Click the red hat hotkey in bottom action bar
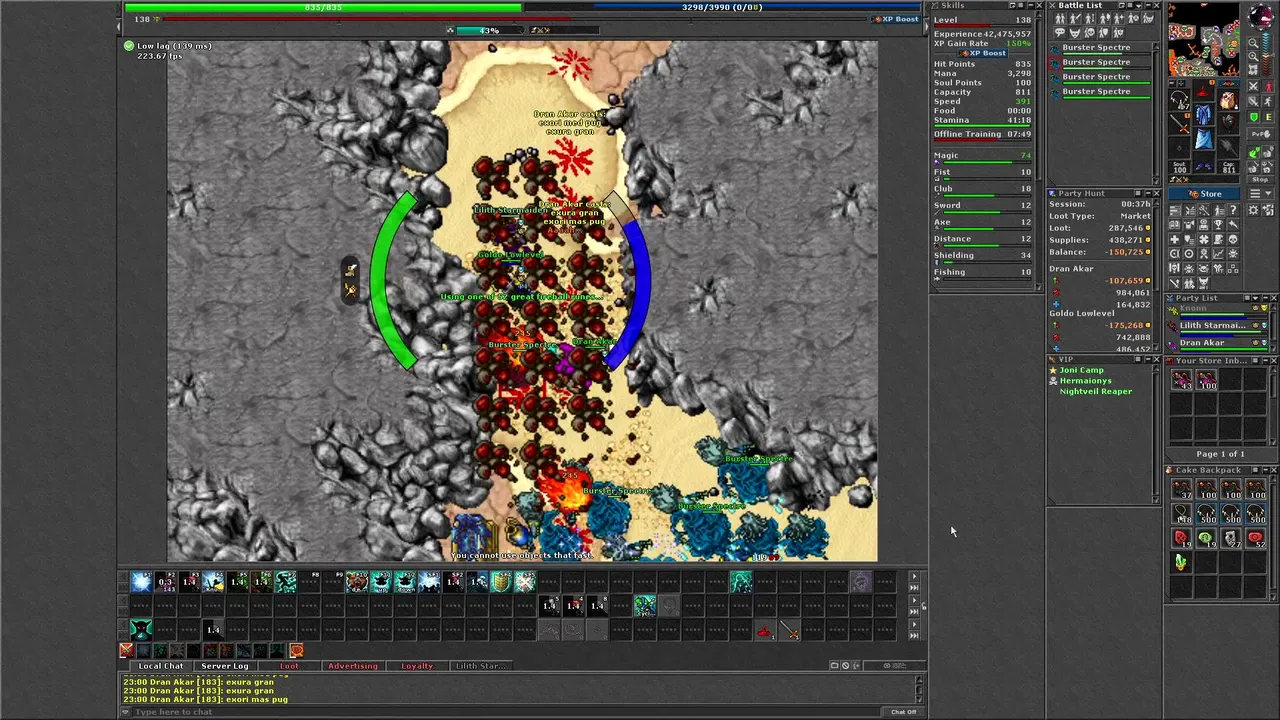This screenshot has height=720, width=1280. click(765, 630)
